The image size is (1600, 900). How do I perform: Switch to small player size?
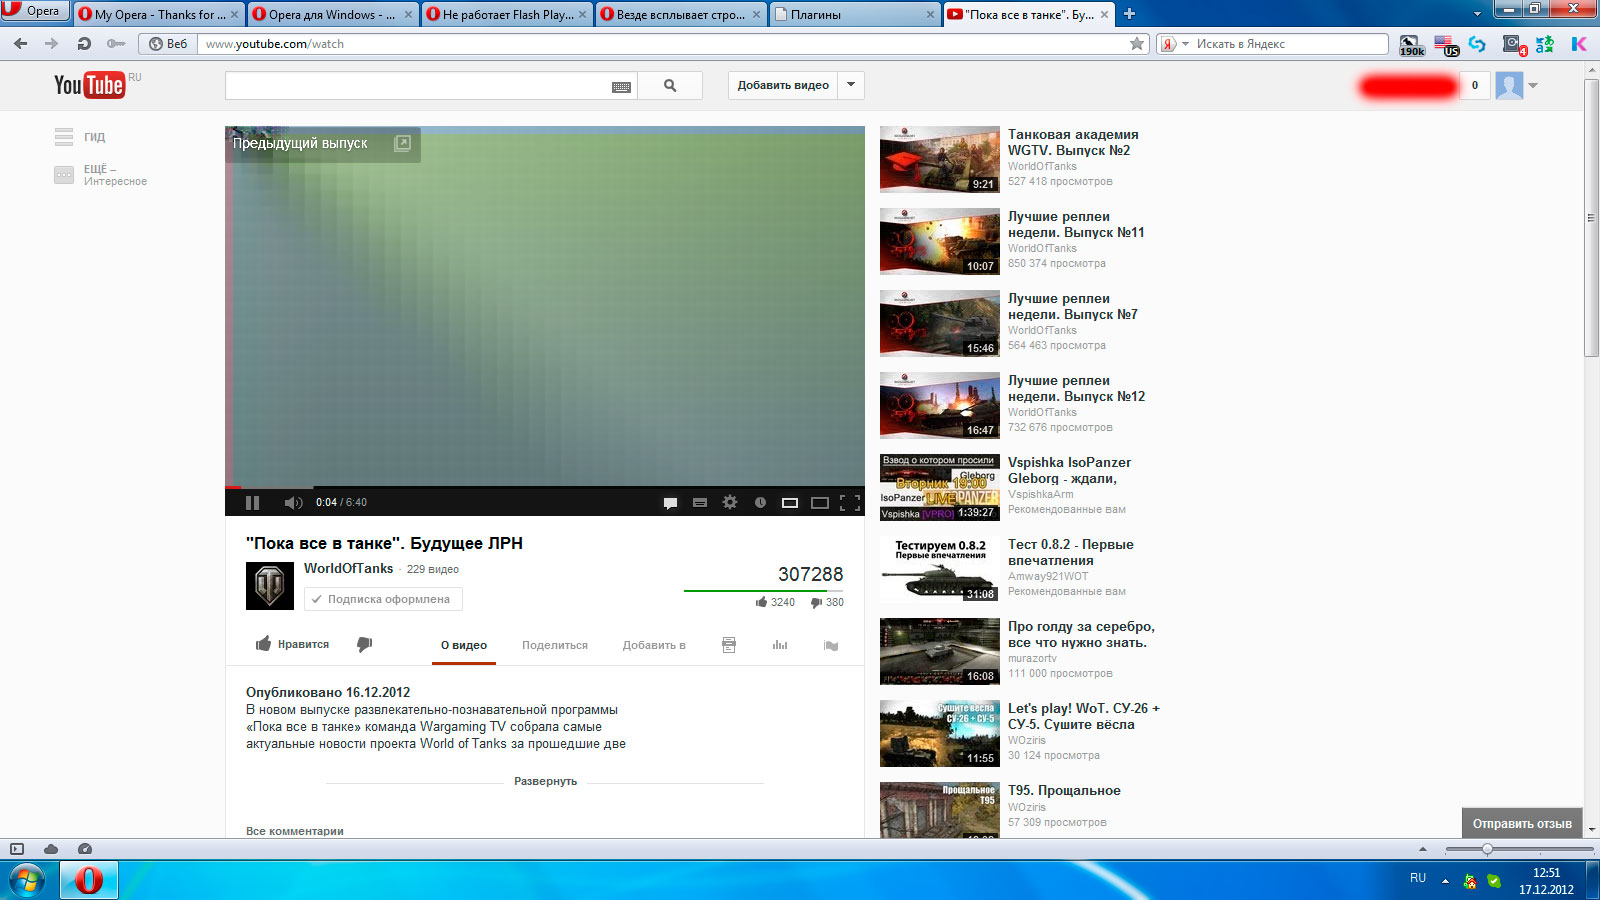pos(790,503)
